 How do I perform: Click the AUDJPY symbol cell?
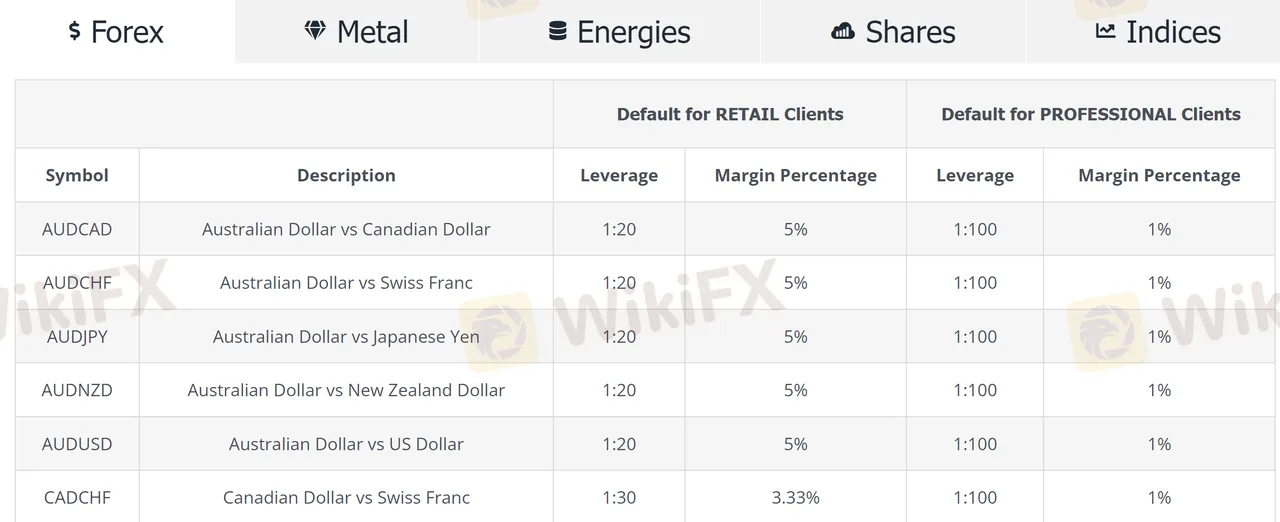77,337
